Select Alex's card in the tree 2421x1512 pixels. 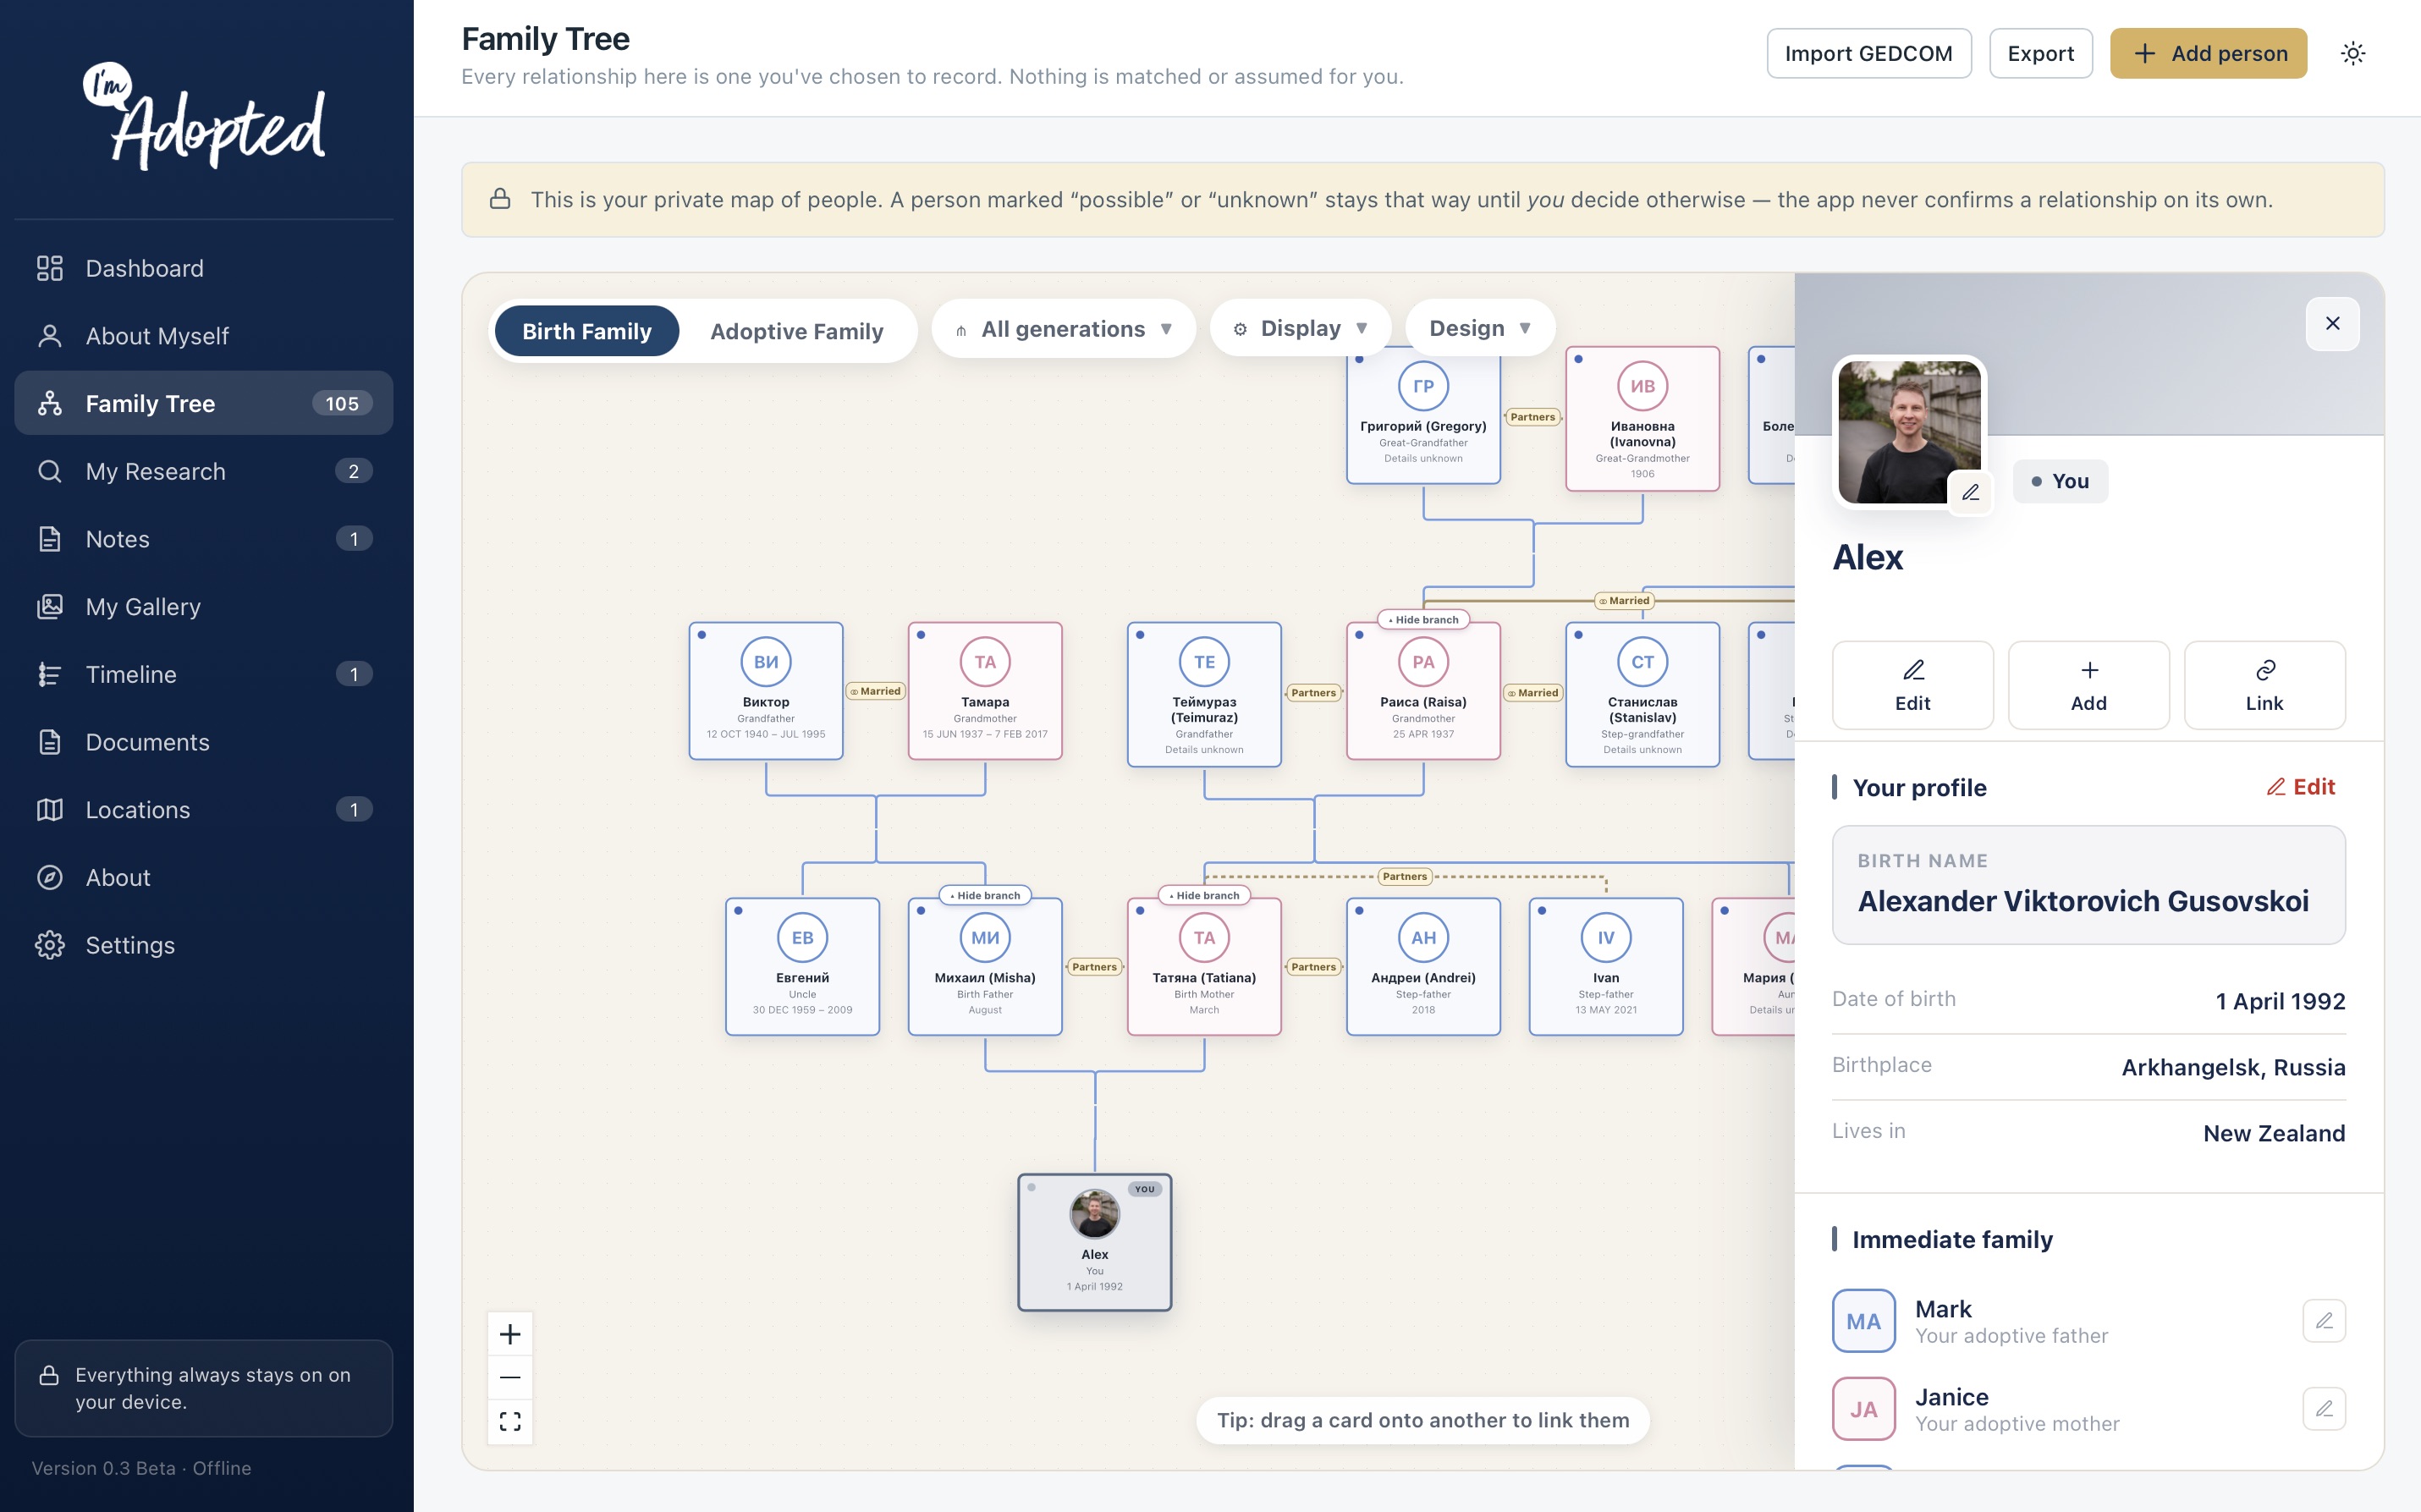click(1094, 1243)
